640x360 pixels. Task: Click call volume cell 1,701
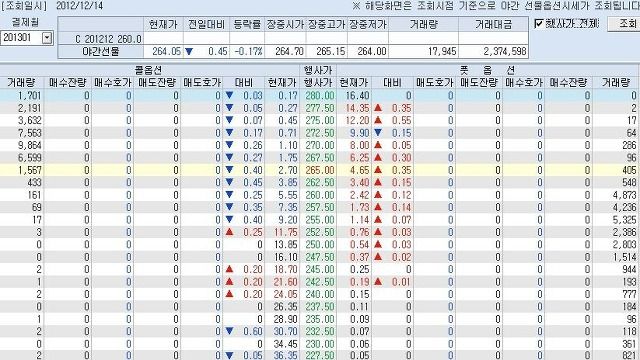coord(22,96)
